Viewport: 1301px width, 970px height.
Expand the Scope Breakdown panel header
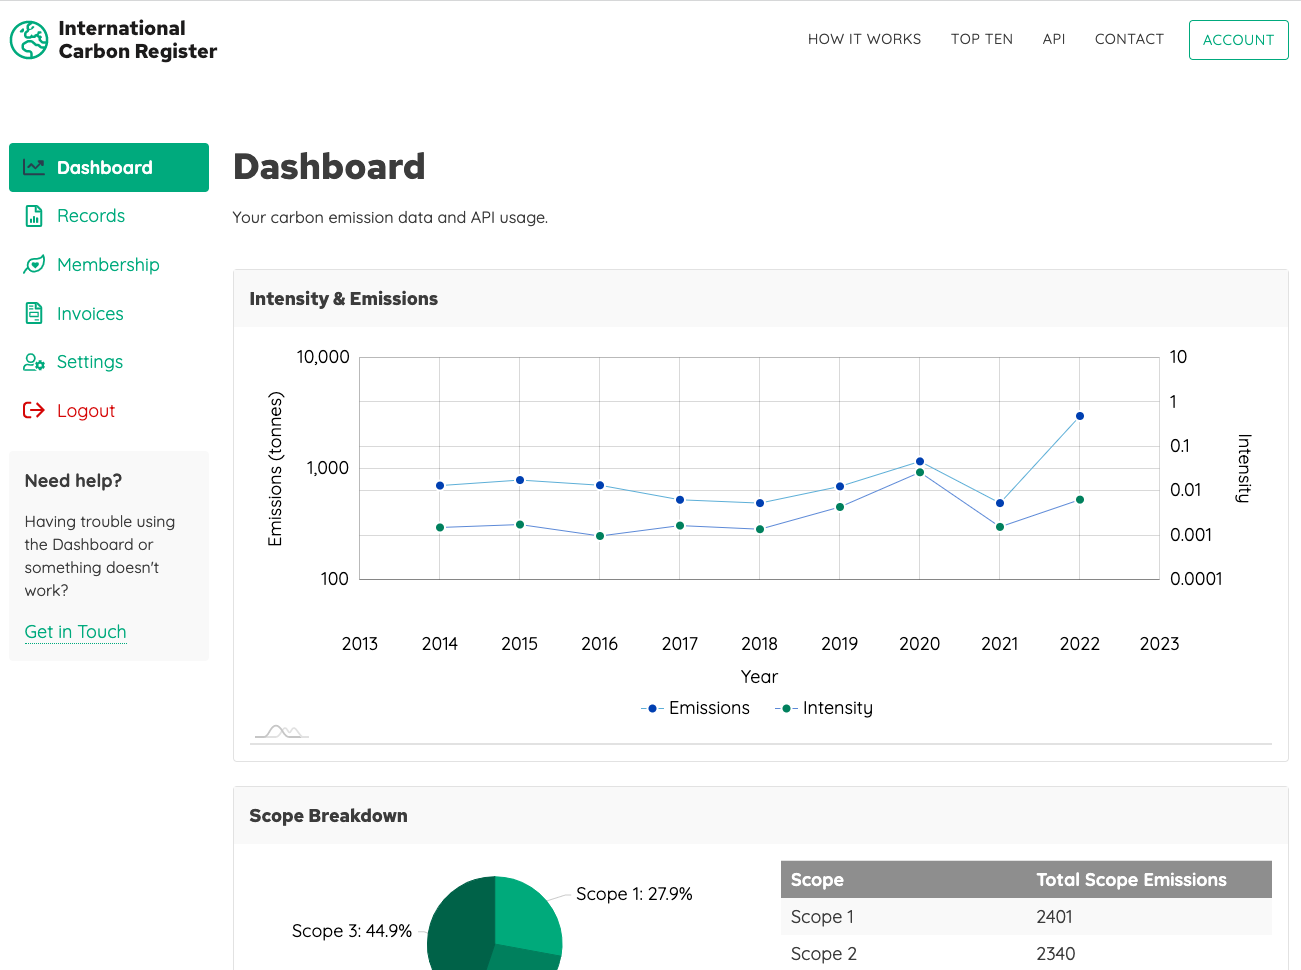(328, 816)
